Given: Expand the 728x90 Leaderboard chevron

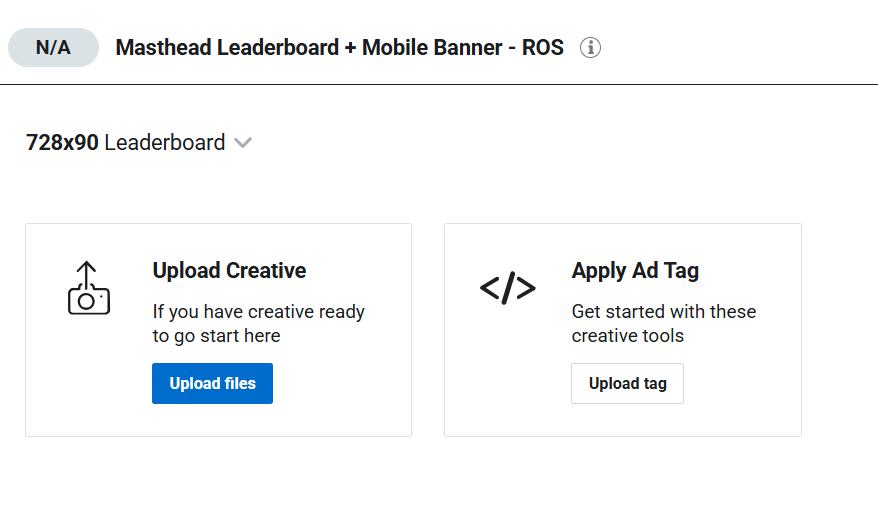Looking at the screenshot, I should (242, 143).
